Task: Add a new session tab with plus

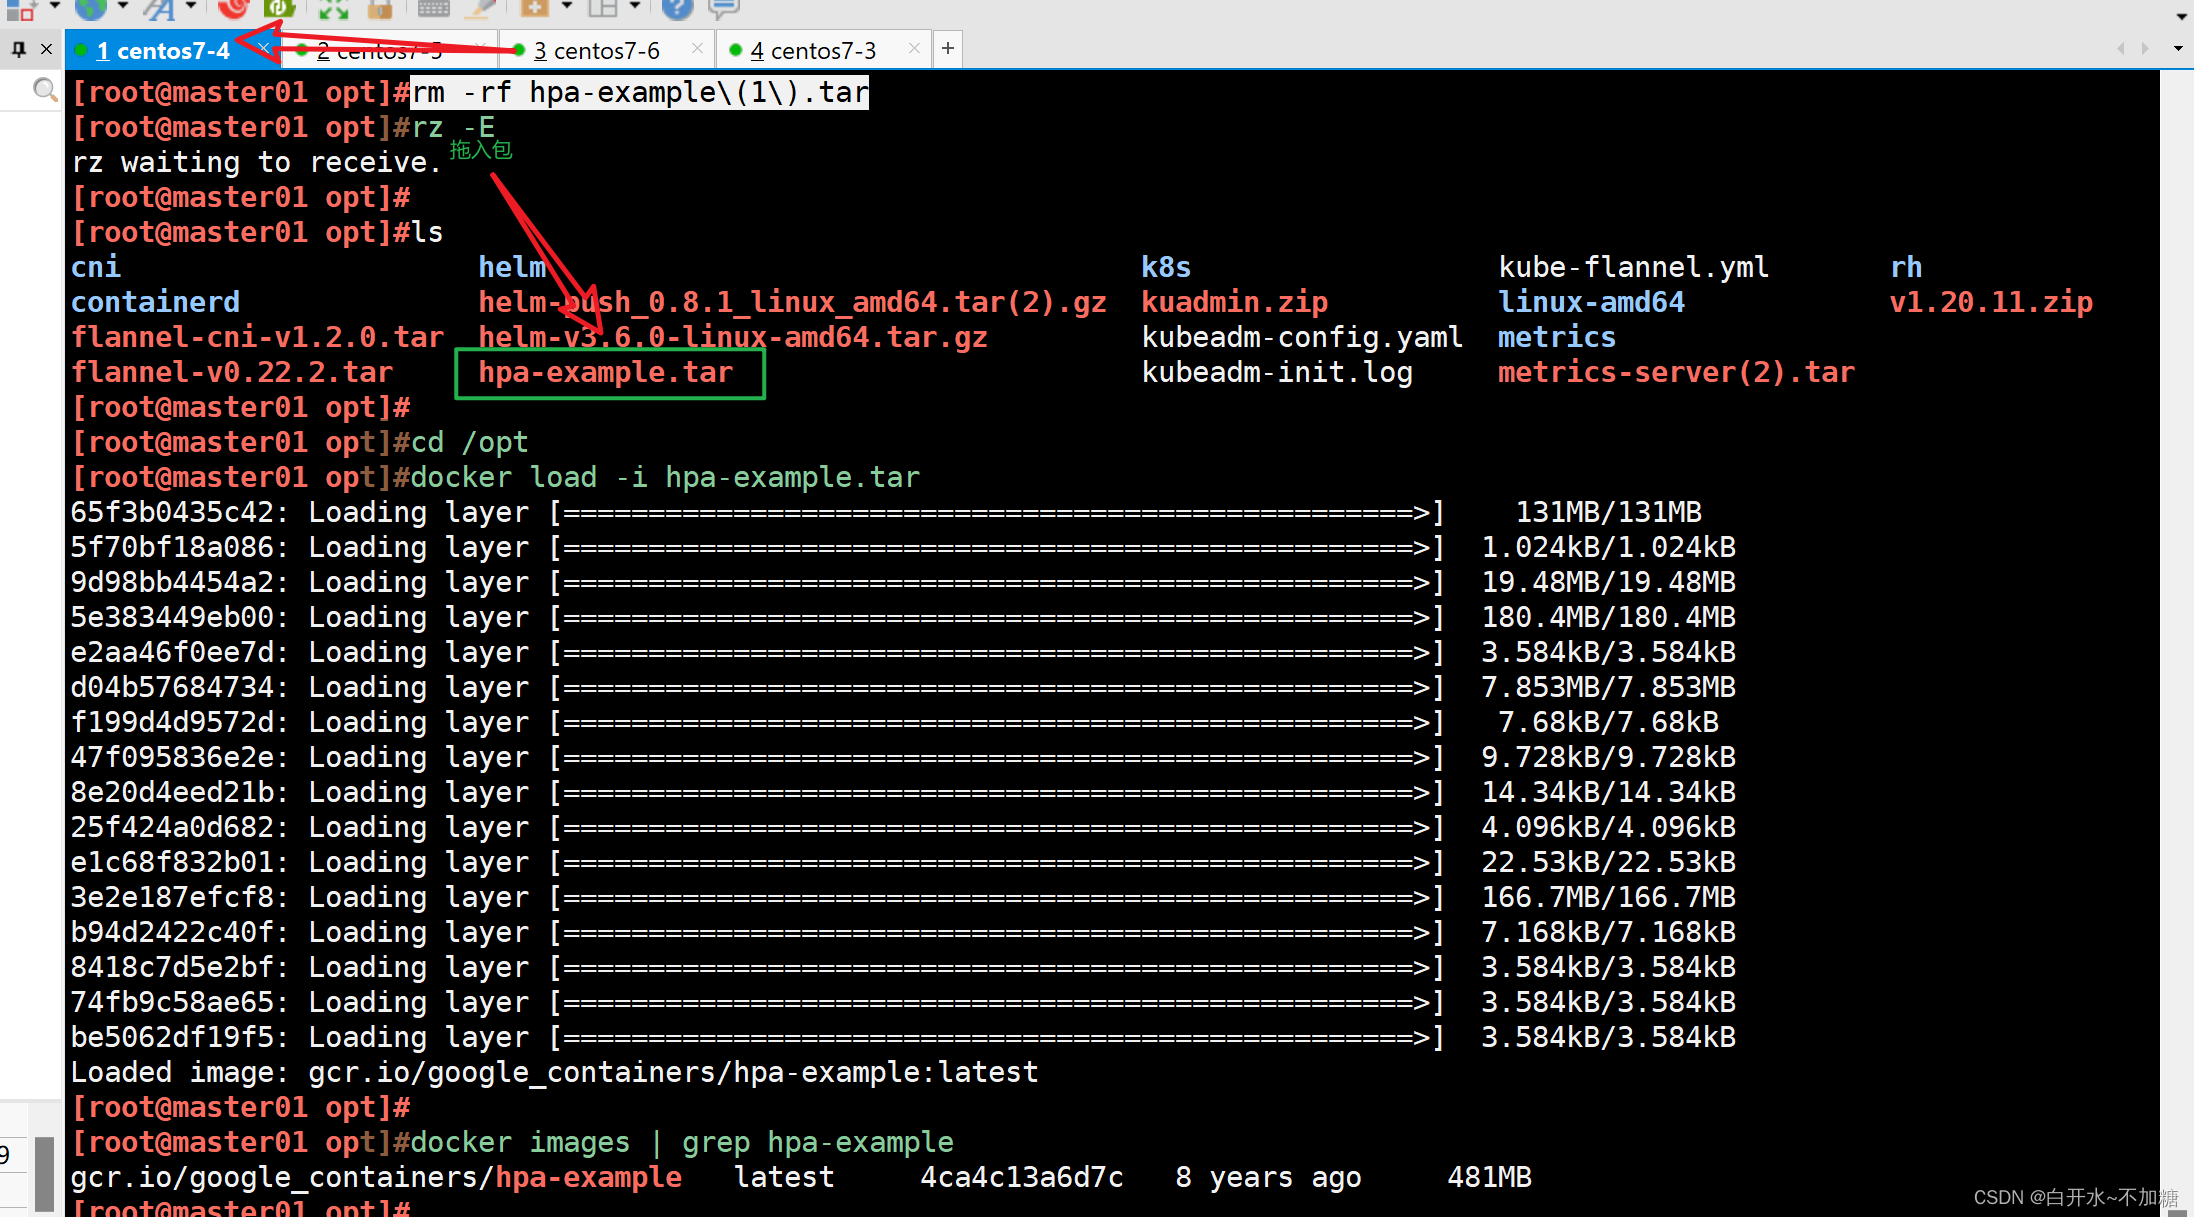Action: [948, 48]
